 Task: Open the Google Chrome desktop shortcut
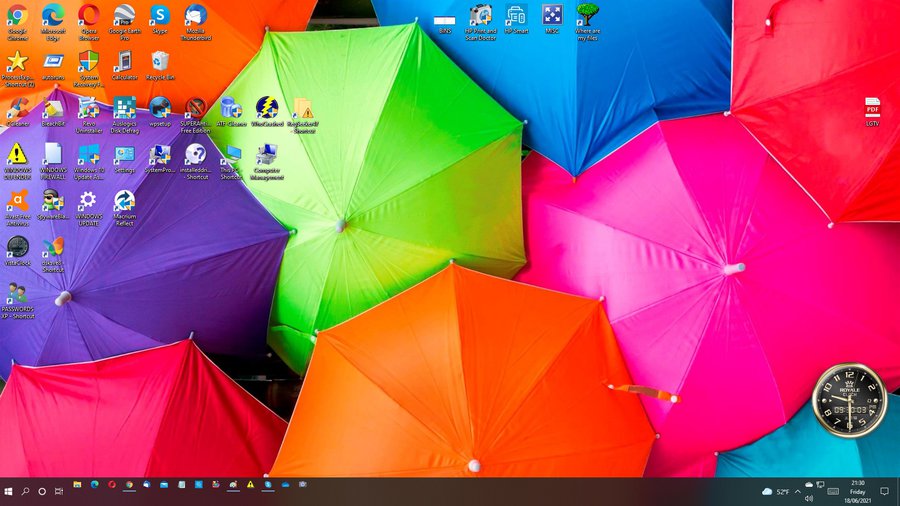[17, 22]
